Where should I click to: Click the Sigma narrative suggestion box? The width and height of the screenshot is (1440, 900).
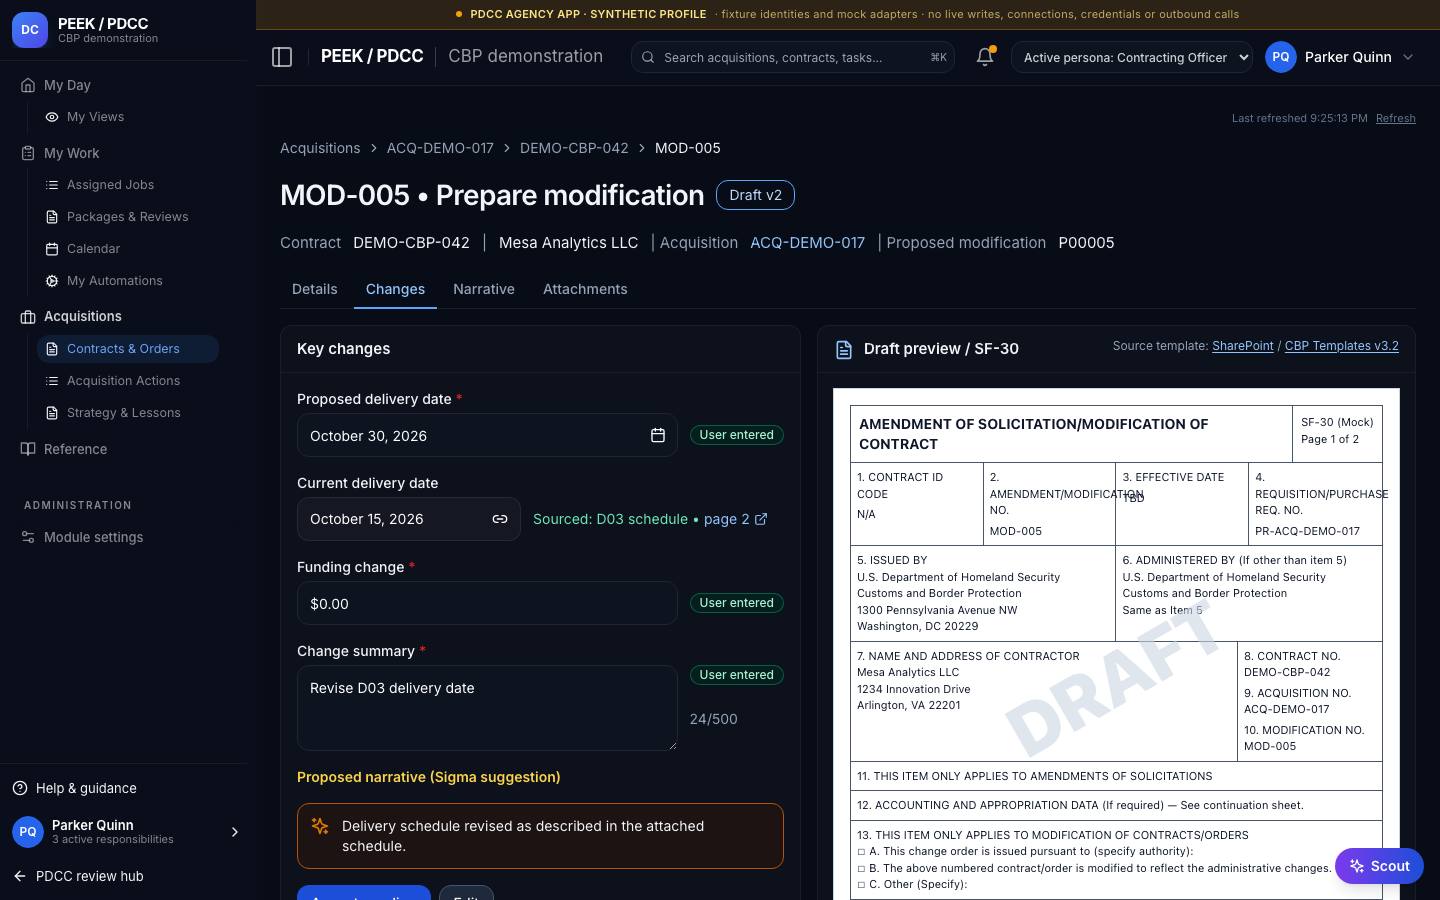pyautogui.click(x=540, y=836)
